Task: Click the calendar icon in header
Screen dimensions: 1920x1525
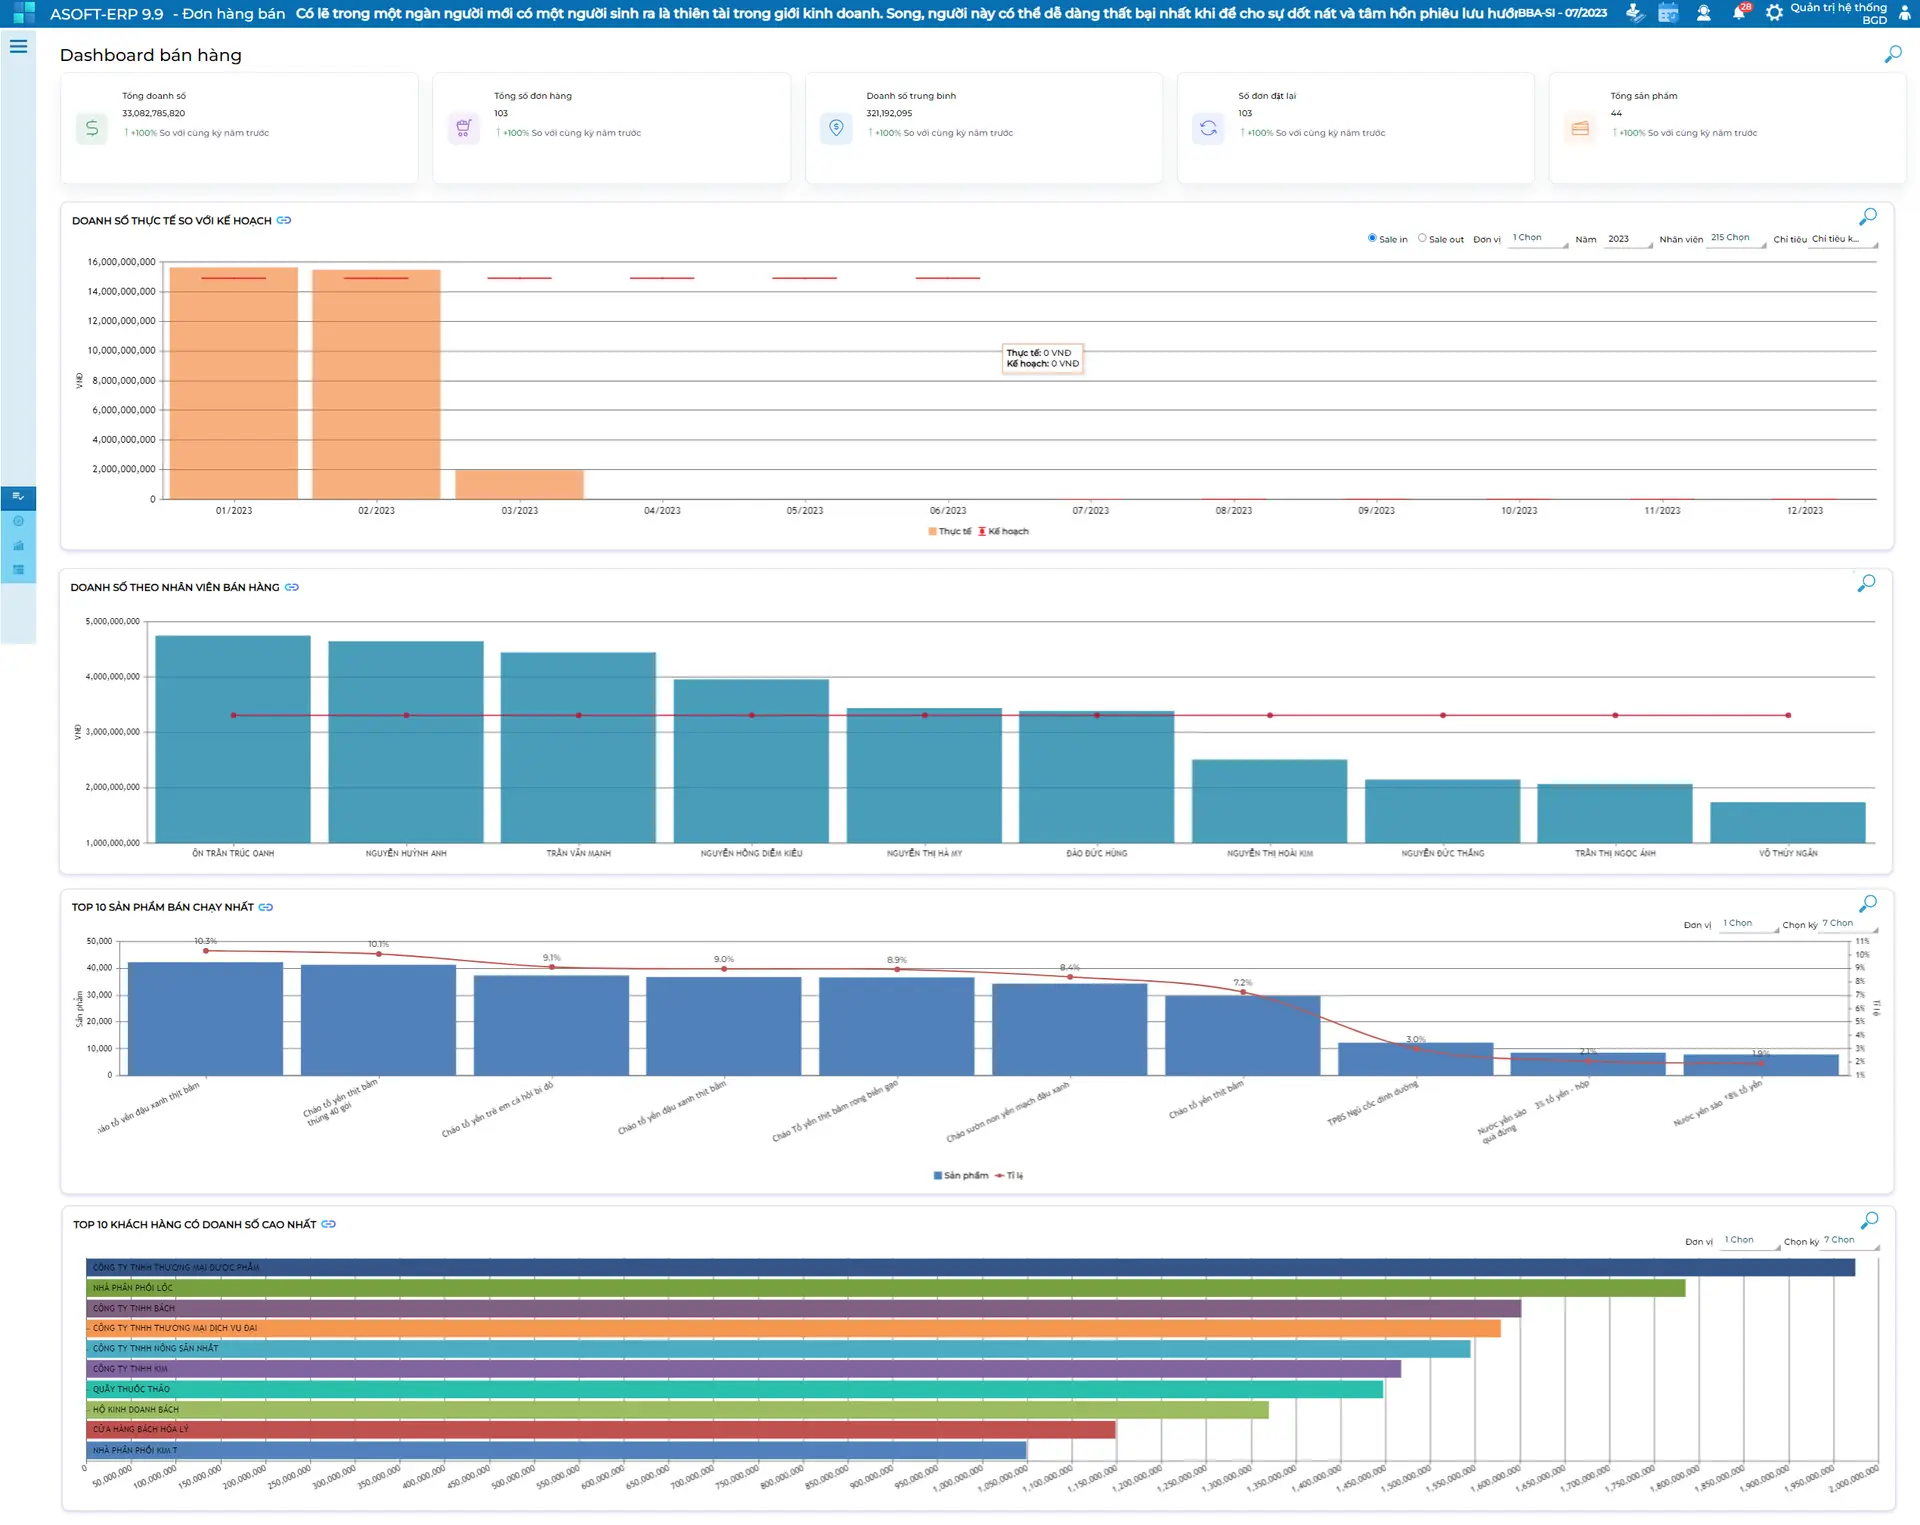Action: point(1668,13)
